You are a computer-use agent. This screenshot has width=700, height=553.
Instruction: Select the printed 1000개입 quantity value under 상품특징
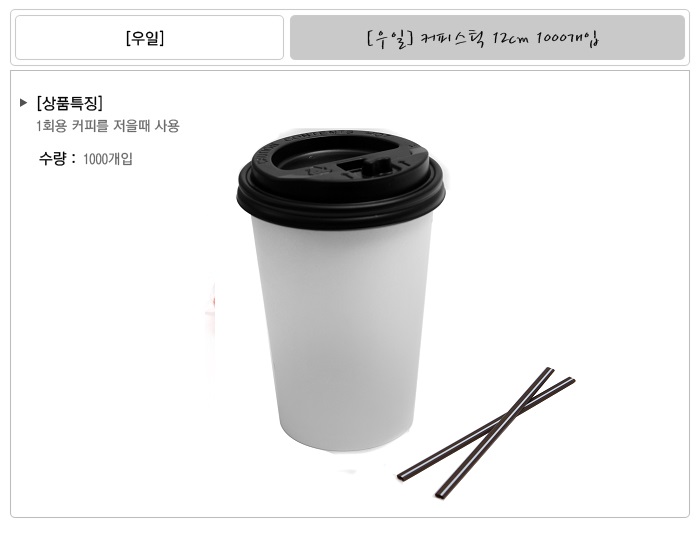click(108, 158)
